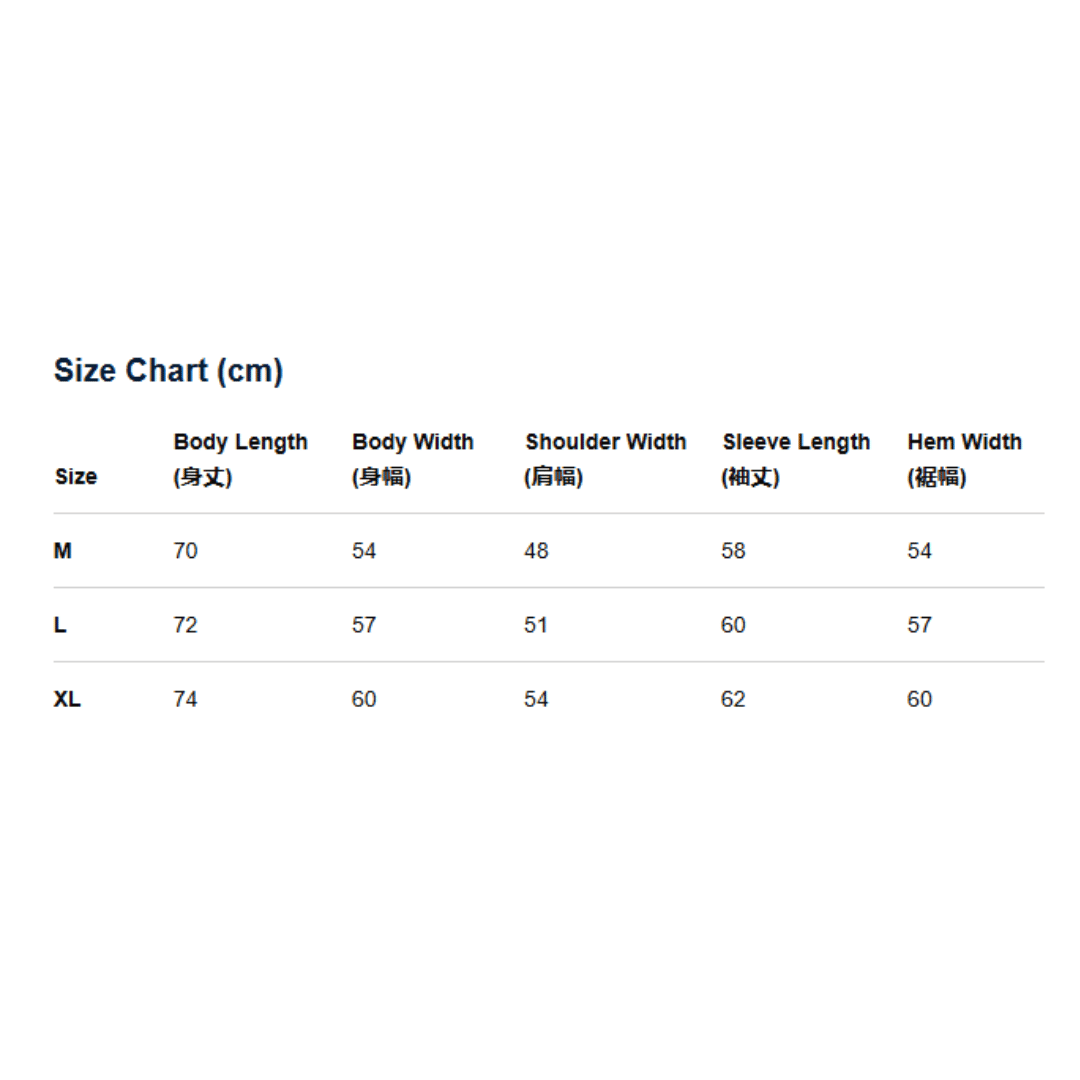Screen dimensions: 1080x1080
Task: Click shoulder width value 51 for L
Action: [x=536, y=625]
